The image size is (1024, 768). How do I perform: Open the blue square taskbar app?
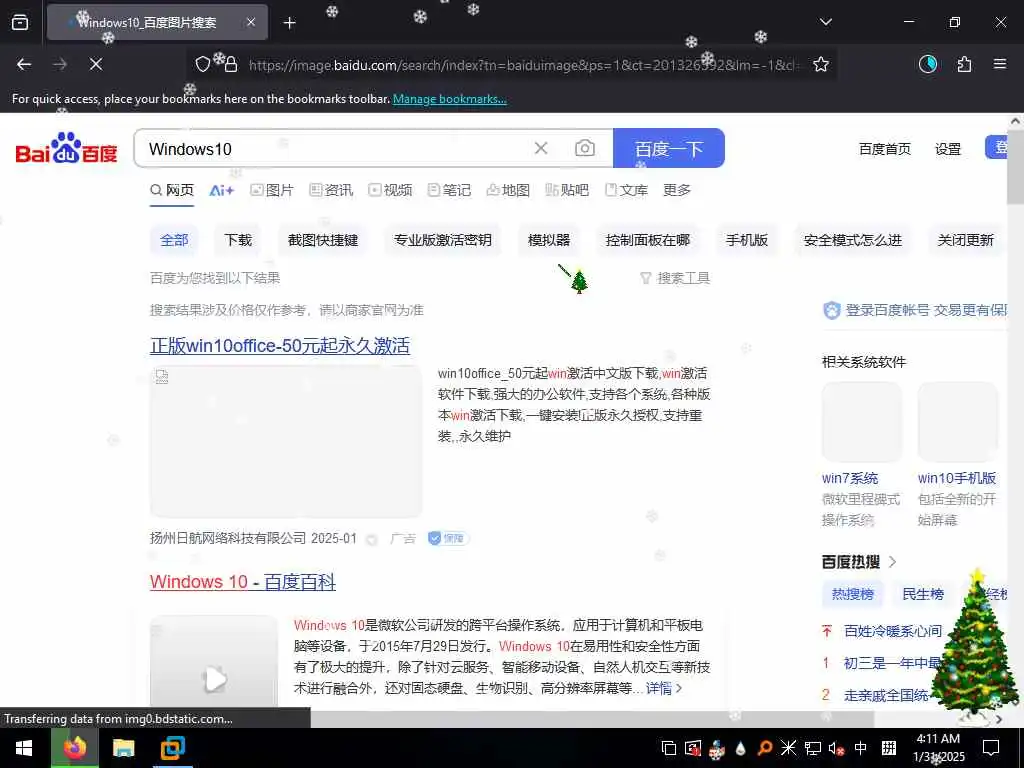tap(172, 748)
